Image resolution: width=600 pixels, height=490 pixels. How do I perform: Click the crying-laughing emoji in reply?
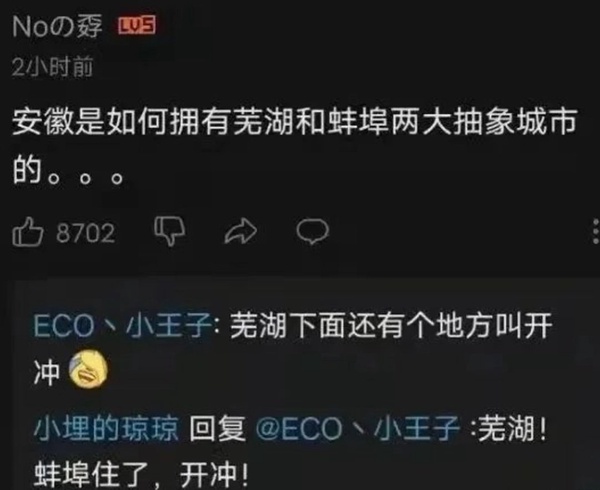point(88,370)
